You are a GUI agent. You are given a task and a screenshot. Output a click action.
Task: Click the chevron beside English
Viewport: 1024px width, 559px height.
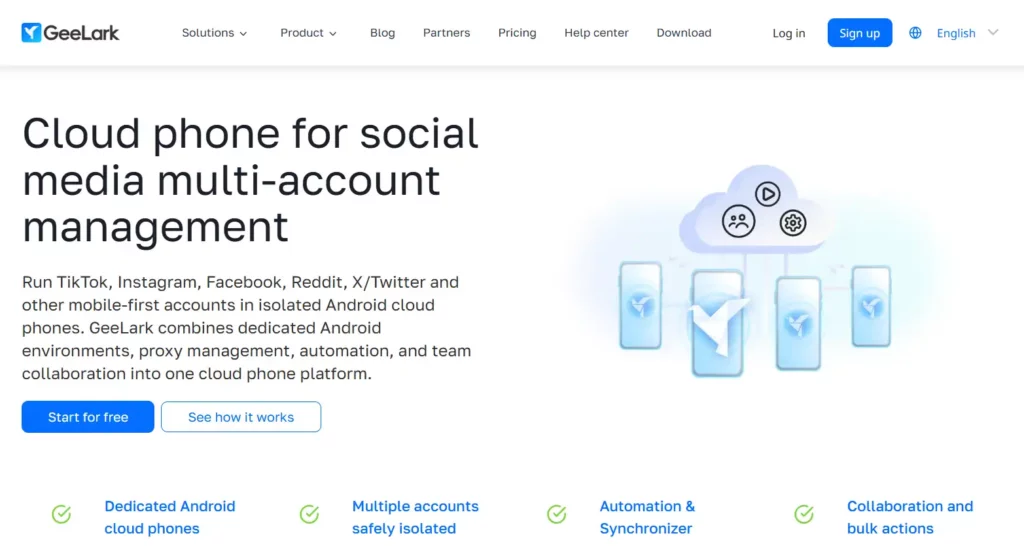pos(993,32)
